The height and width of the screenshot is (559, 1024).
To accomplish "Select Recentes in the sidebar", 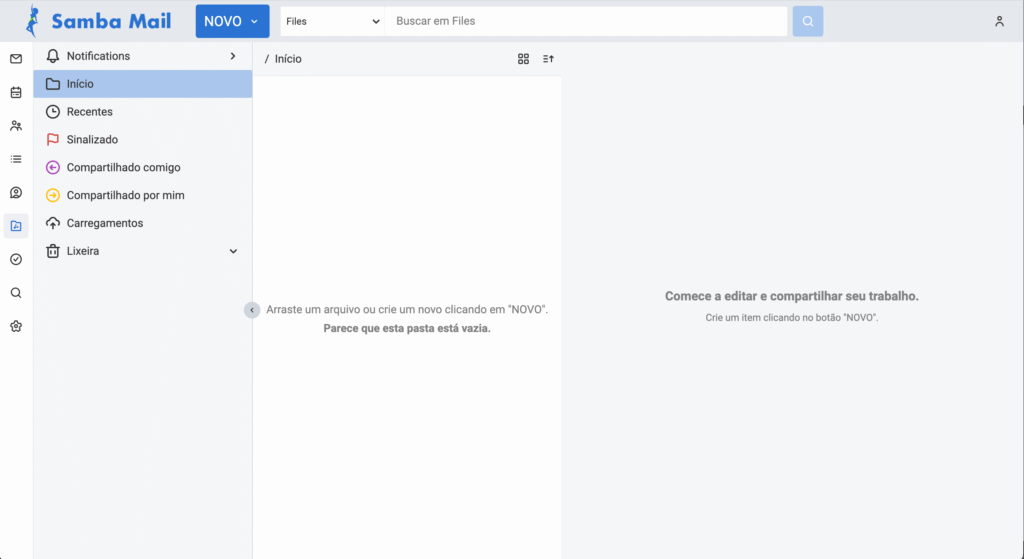I will coord(90,112).
